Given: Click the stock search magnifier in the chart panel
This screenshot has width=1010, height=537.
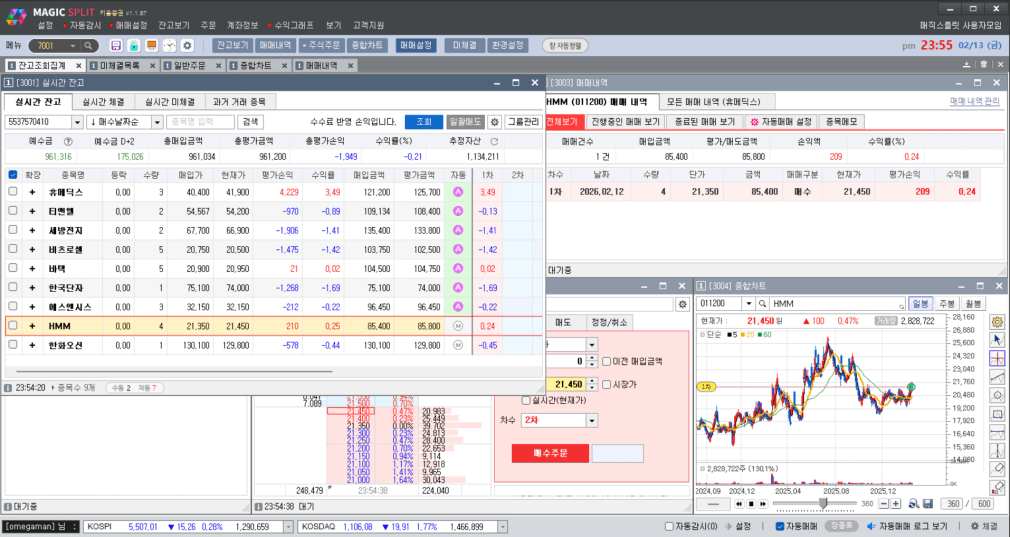Looking at the screenshot, I should point(762,303).
